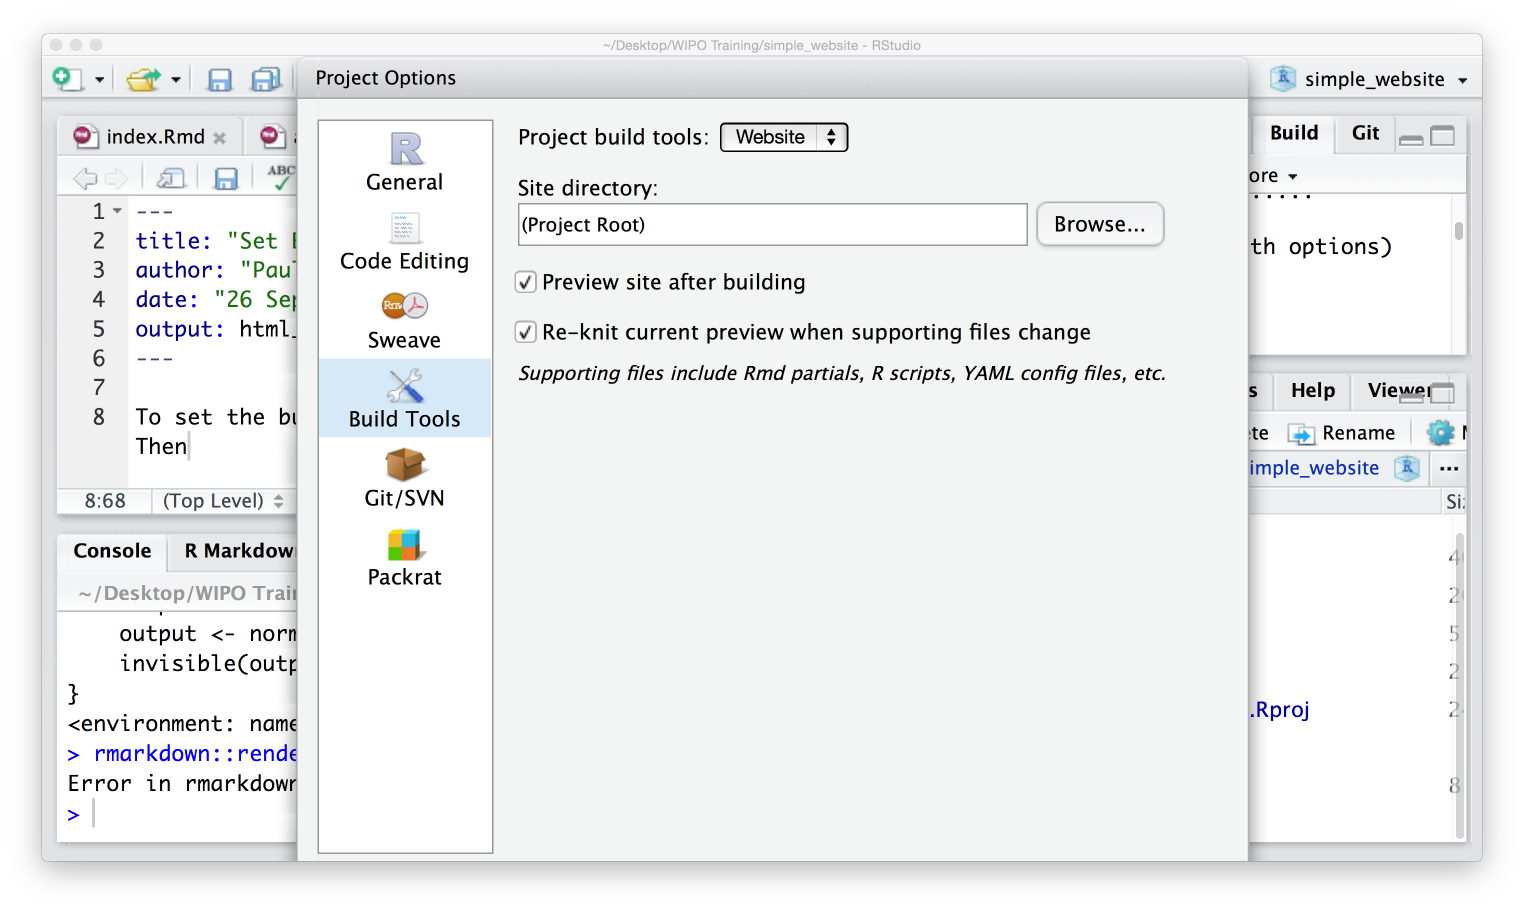The width and height of the screenshot is (1524, 911).
Task: Run the ABC spell check
Action: pos(281,177)
